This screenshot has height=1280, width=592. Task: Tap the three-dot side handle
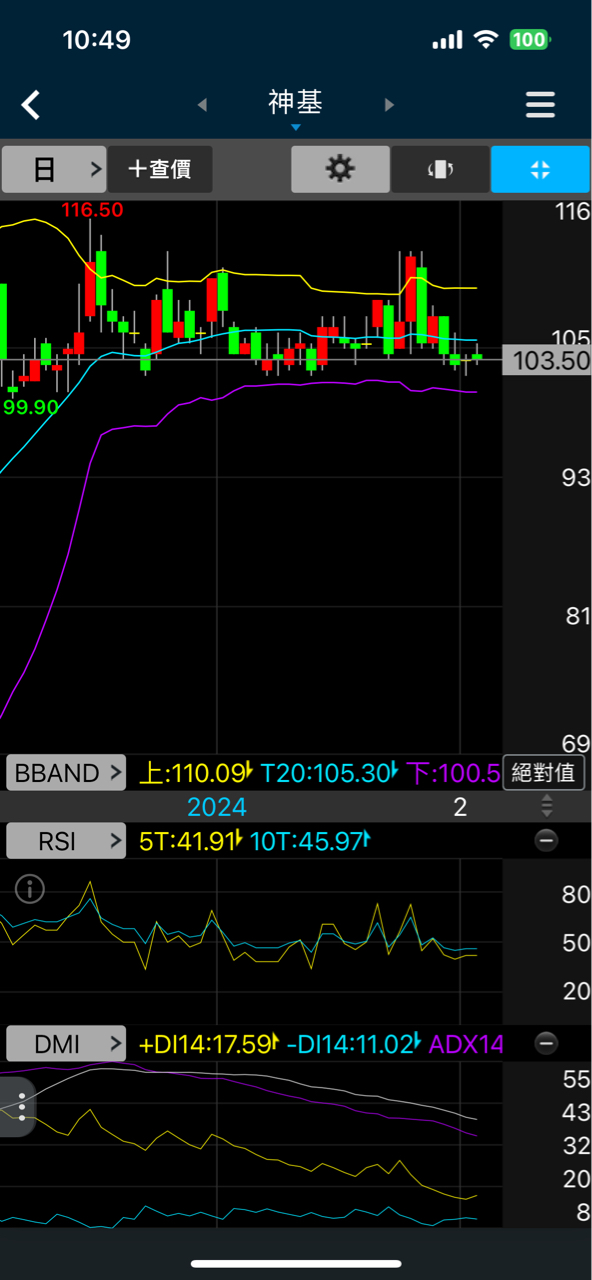coord(20,1107)
